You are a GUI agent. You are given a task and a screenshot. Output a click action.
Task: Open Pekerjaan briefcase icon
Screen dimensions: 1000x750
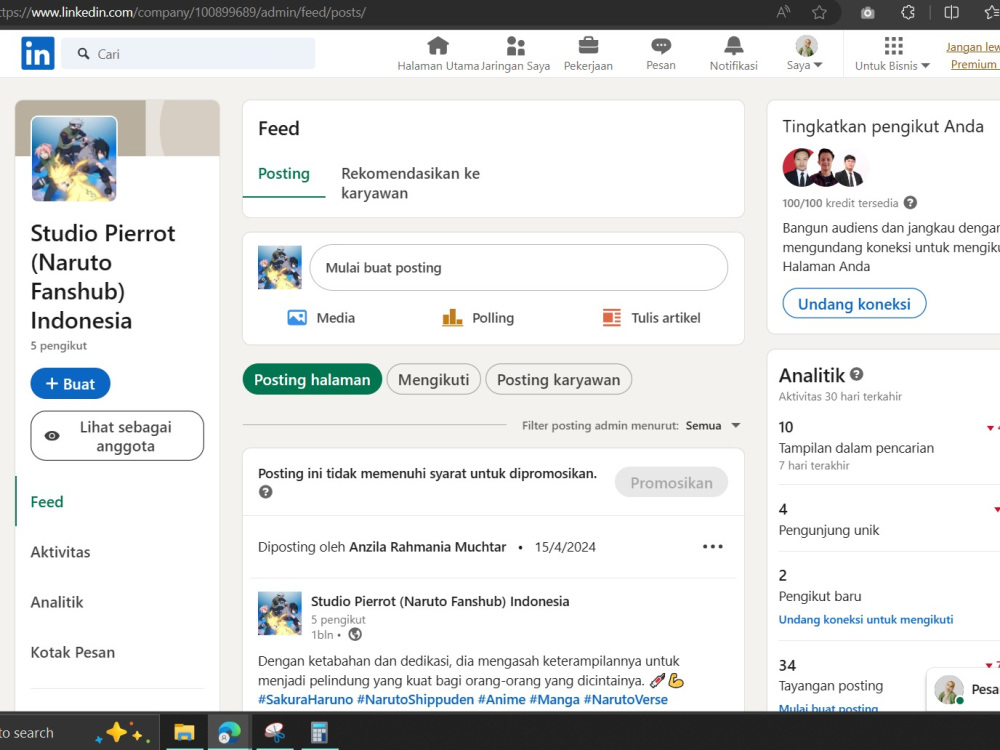tap(588, 46)
